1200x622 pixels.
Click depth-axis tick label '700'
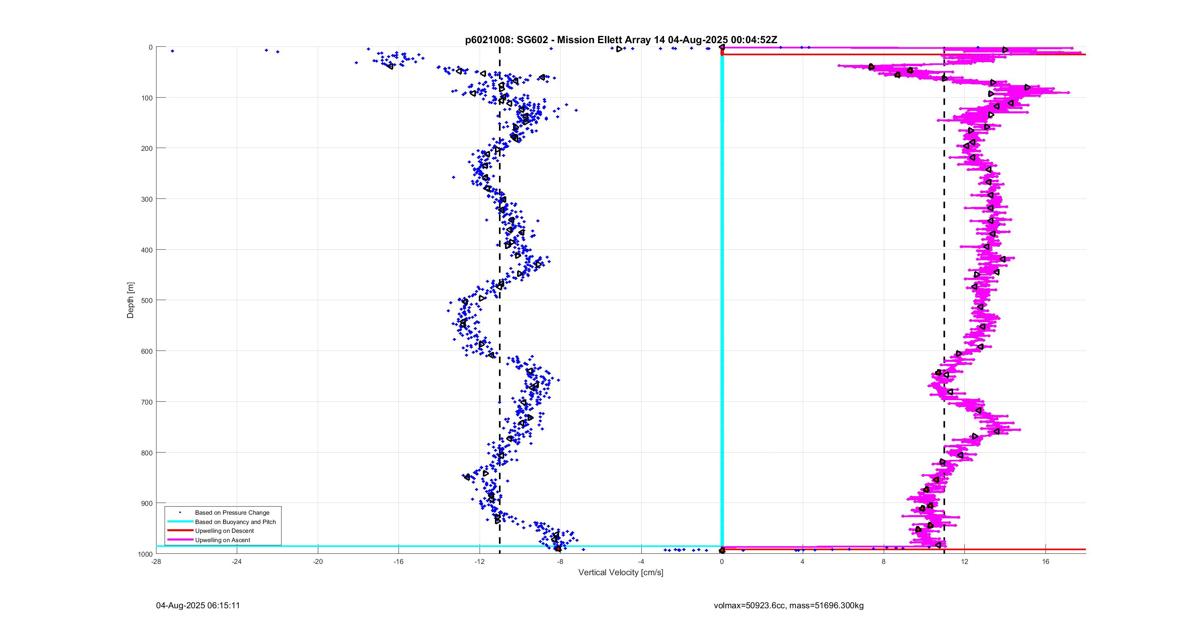[145, 402]
